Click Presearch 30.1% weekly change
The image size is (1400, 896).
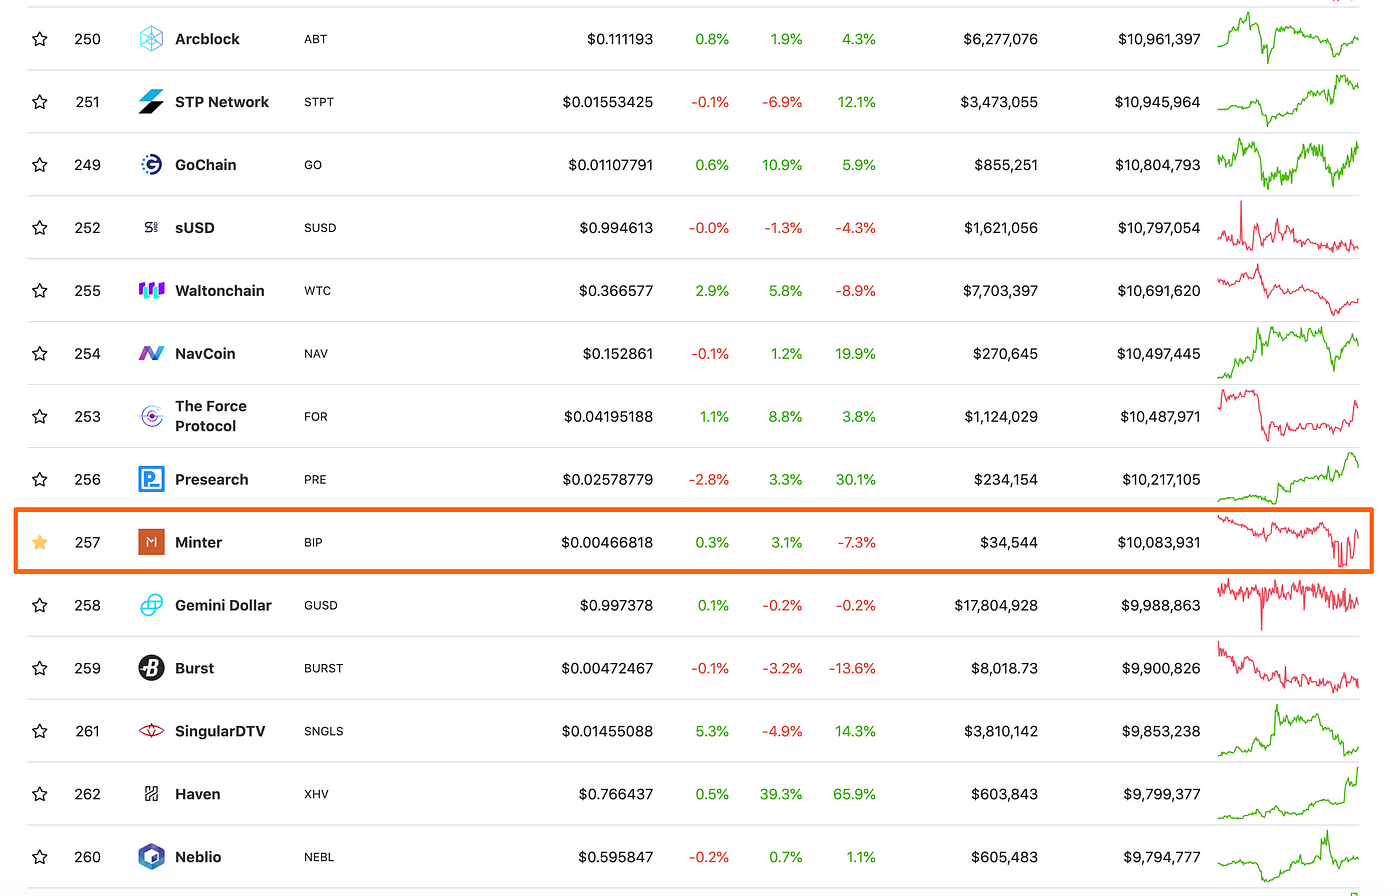[856, 480]
